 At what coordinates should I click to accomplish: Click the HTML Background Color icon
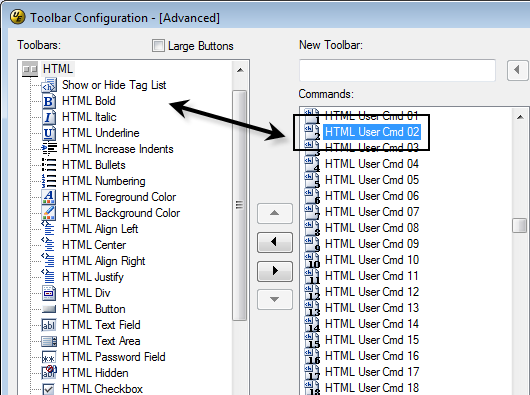pos(49,213)
